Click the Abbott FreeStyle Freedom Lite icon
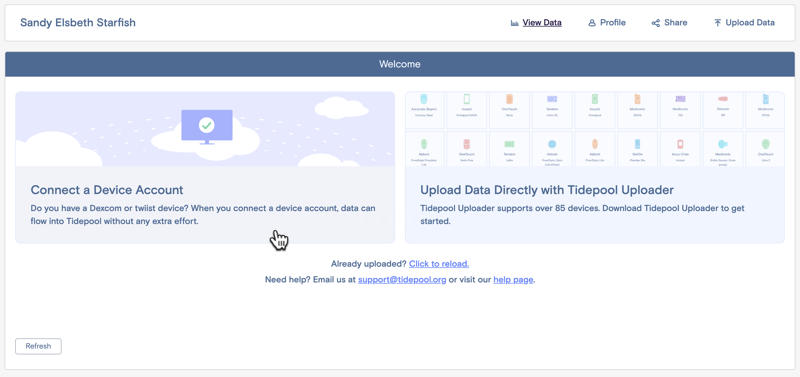This screenshot has height=377, width=800. coord(424,144)
